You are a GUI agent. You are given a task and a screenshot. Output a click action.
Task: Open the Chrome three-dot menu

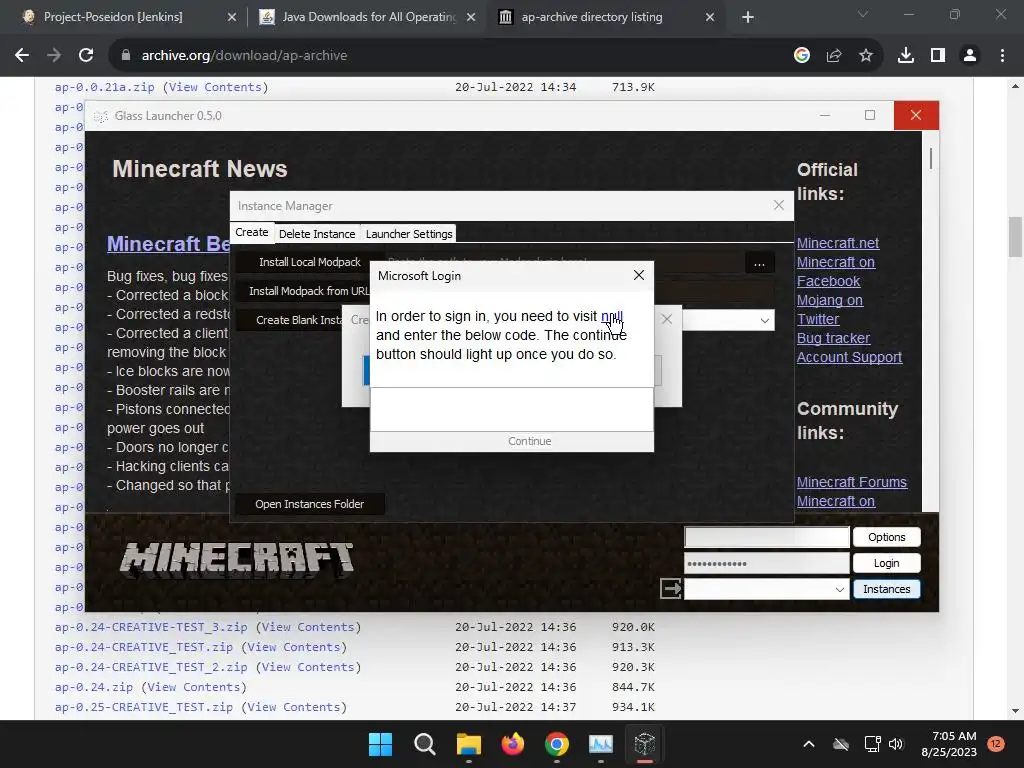click(1002, 56)
